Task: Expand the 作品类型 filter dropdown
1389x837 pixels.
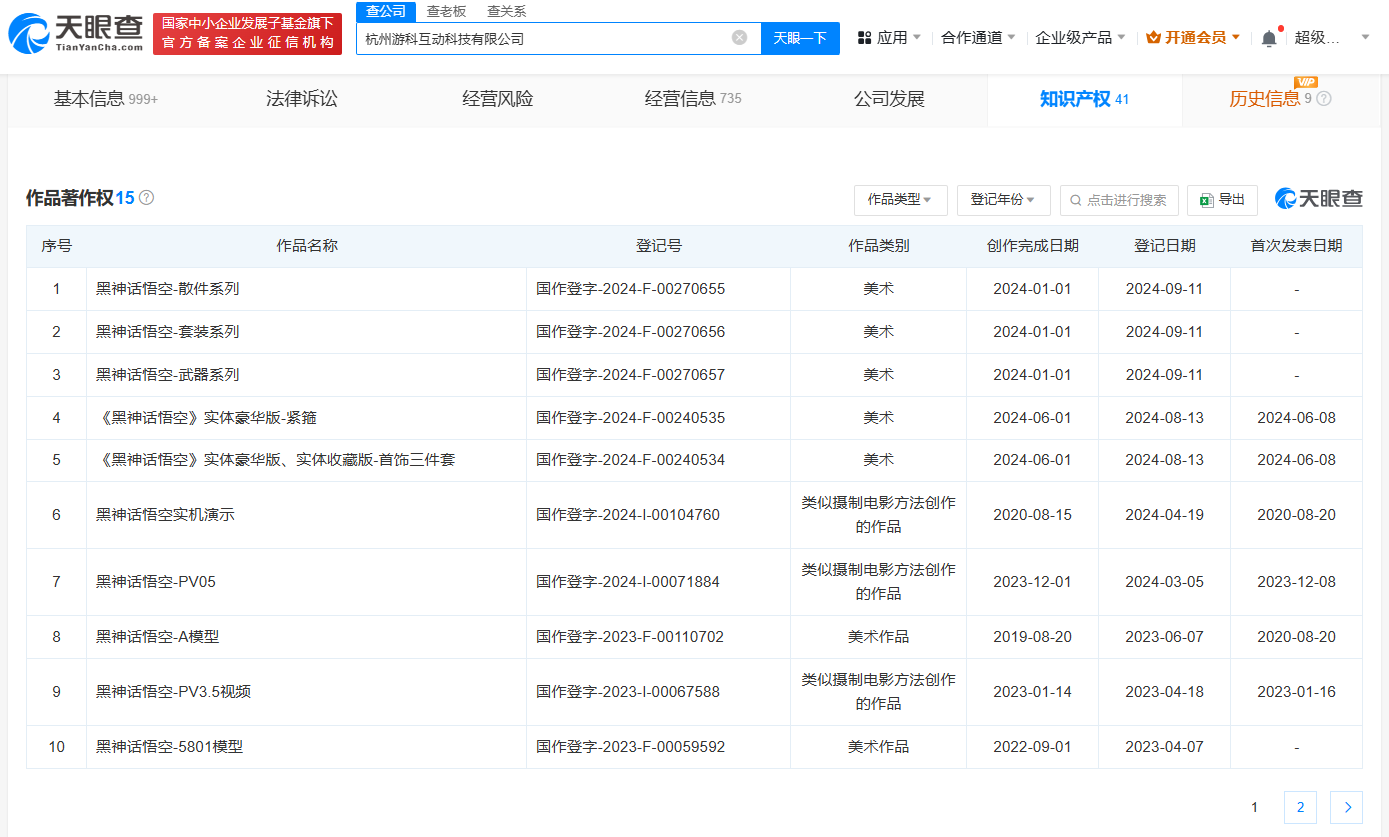Action: click(900, 200)
